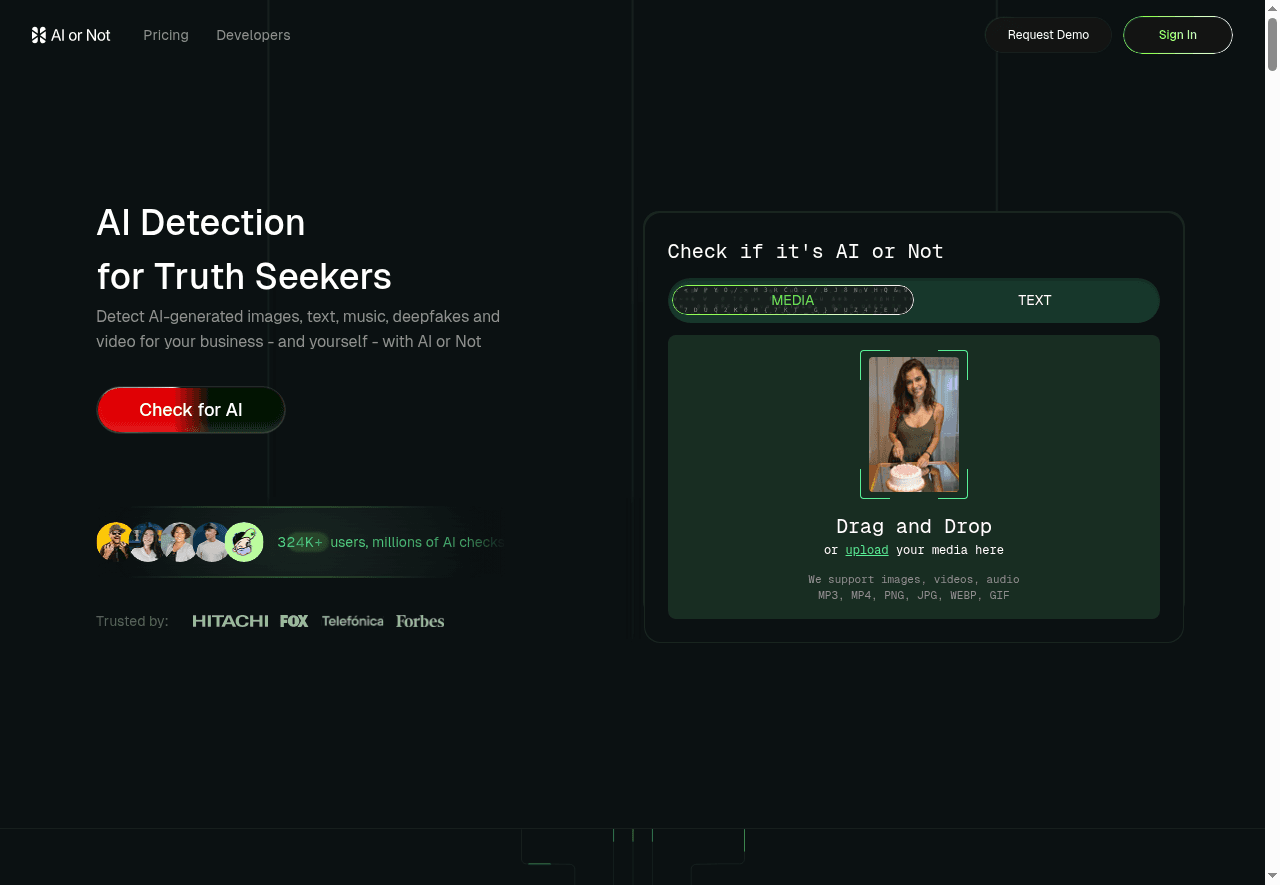Select the sample photo of woman with cake
1280x885 pixels.
[913, 424]
